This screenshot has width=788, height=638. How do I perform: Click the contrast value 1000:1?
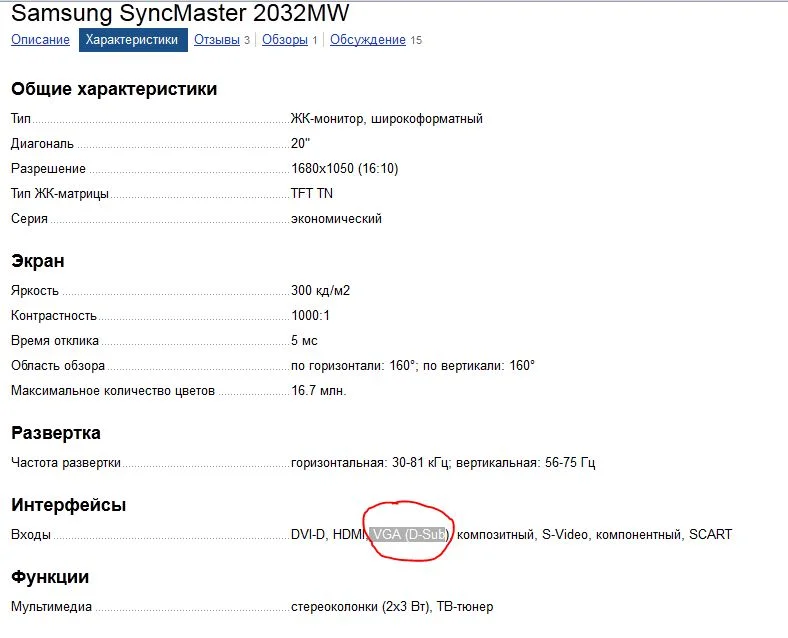(310, 315)
